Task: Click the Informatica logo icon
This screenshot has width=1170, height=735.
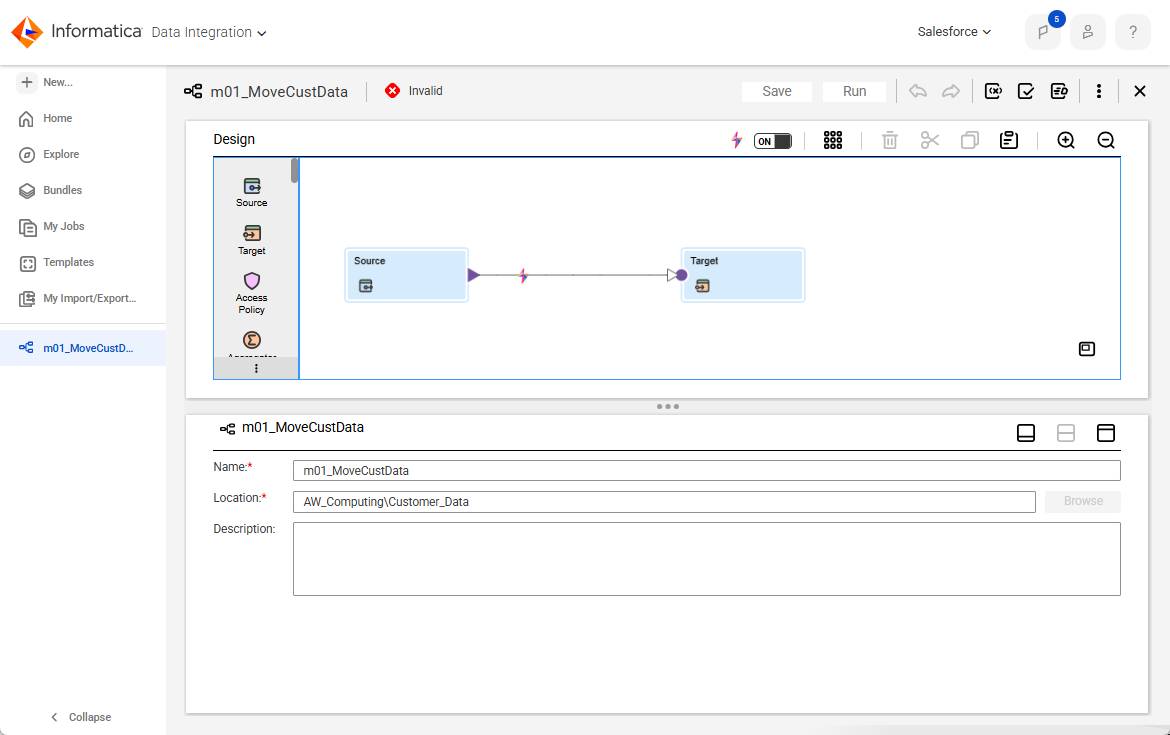Action: pyautogui.click(x=27, y=32)
